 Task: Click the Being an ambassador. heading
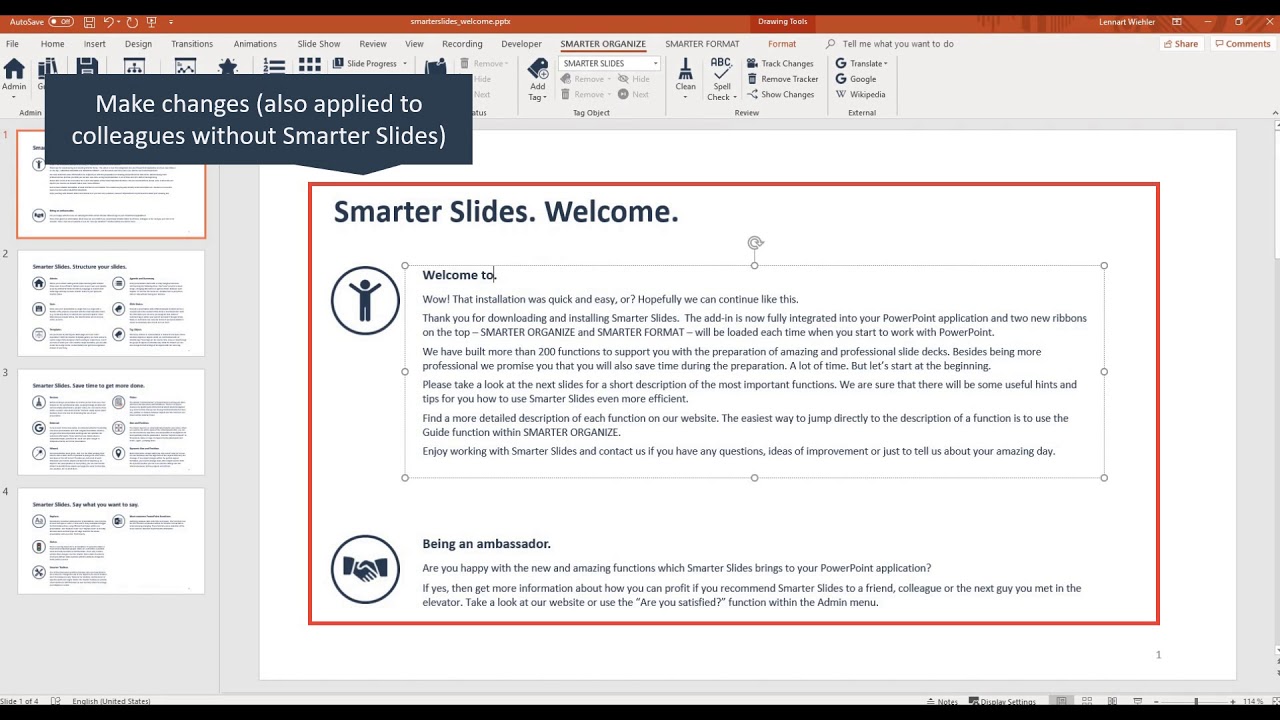[486, 544]
